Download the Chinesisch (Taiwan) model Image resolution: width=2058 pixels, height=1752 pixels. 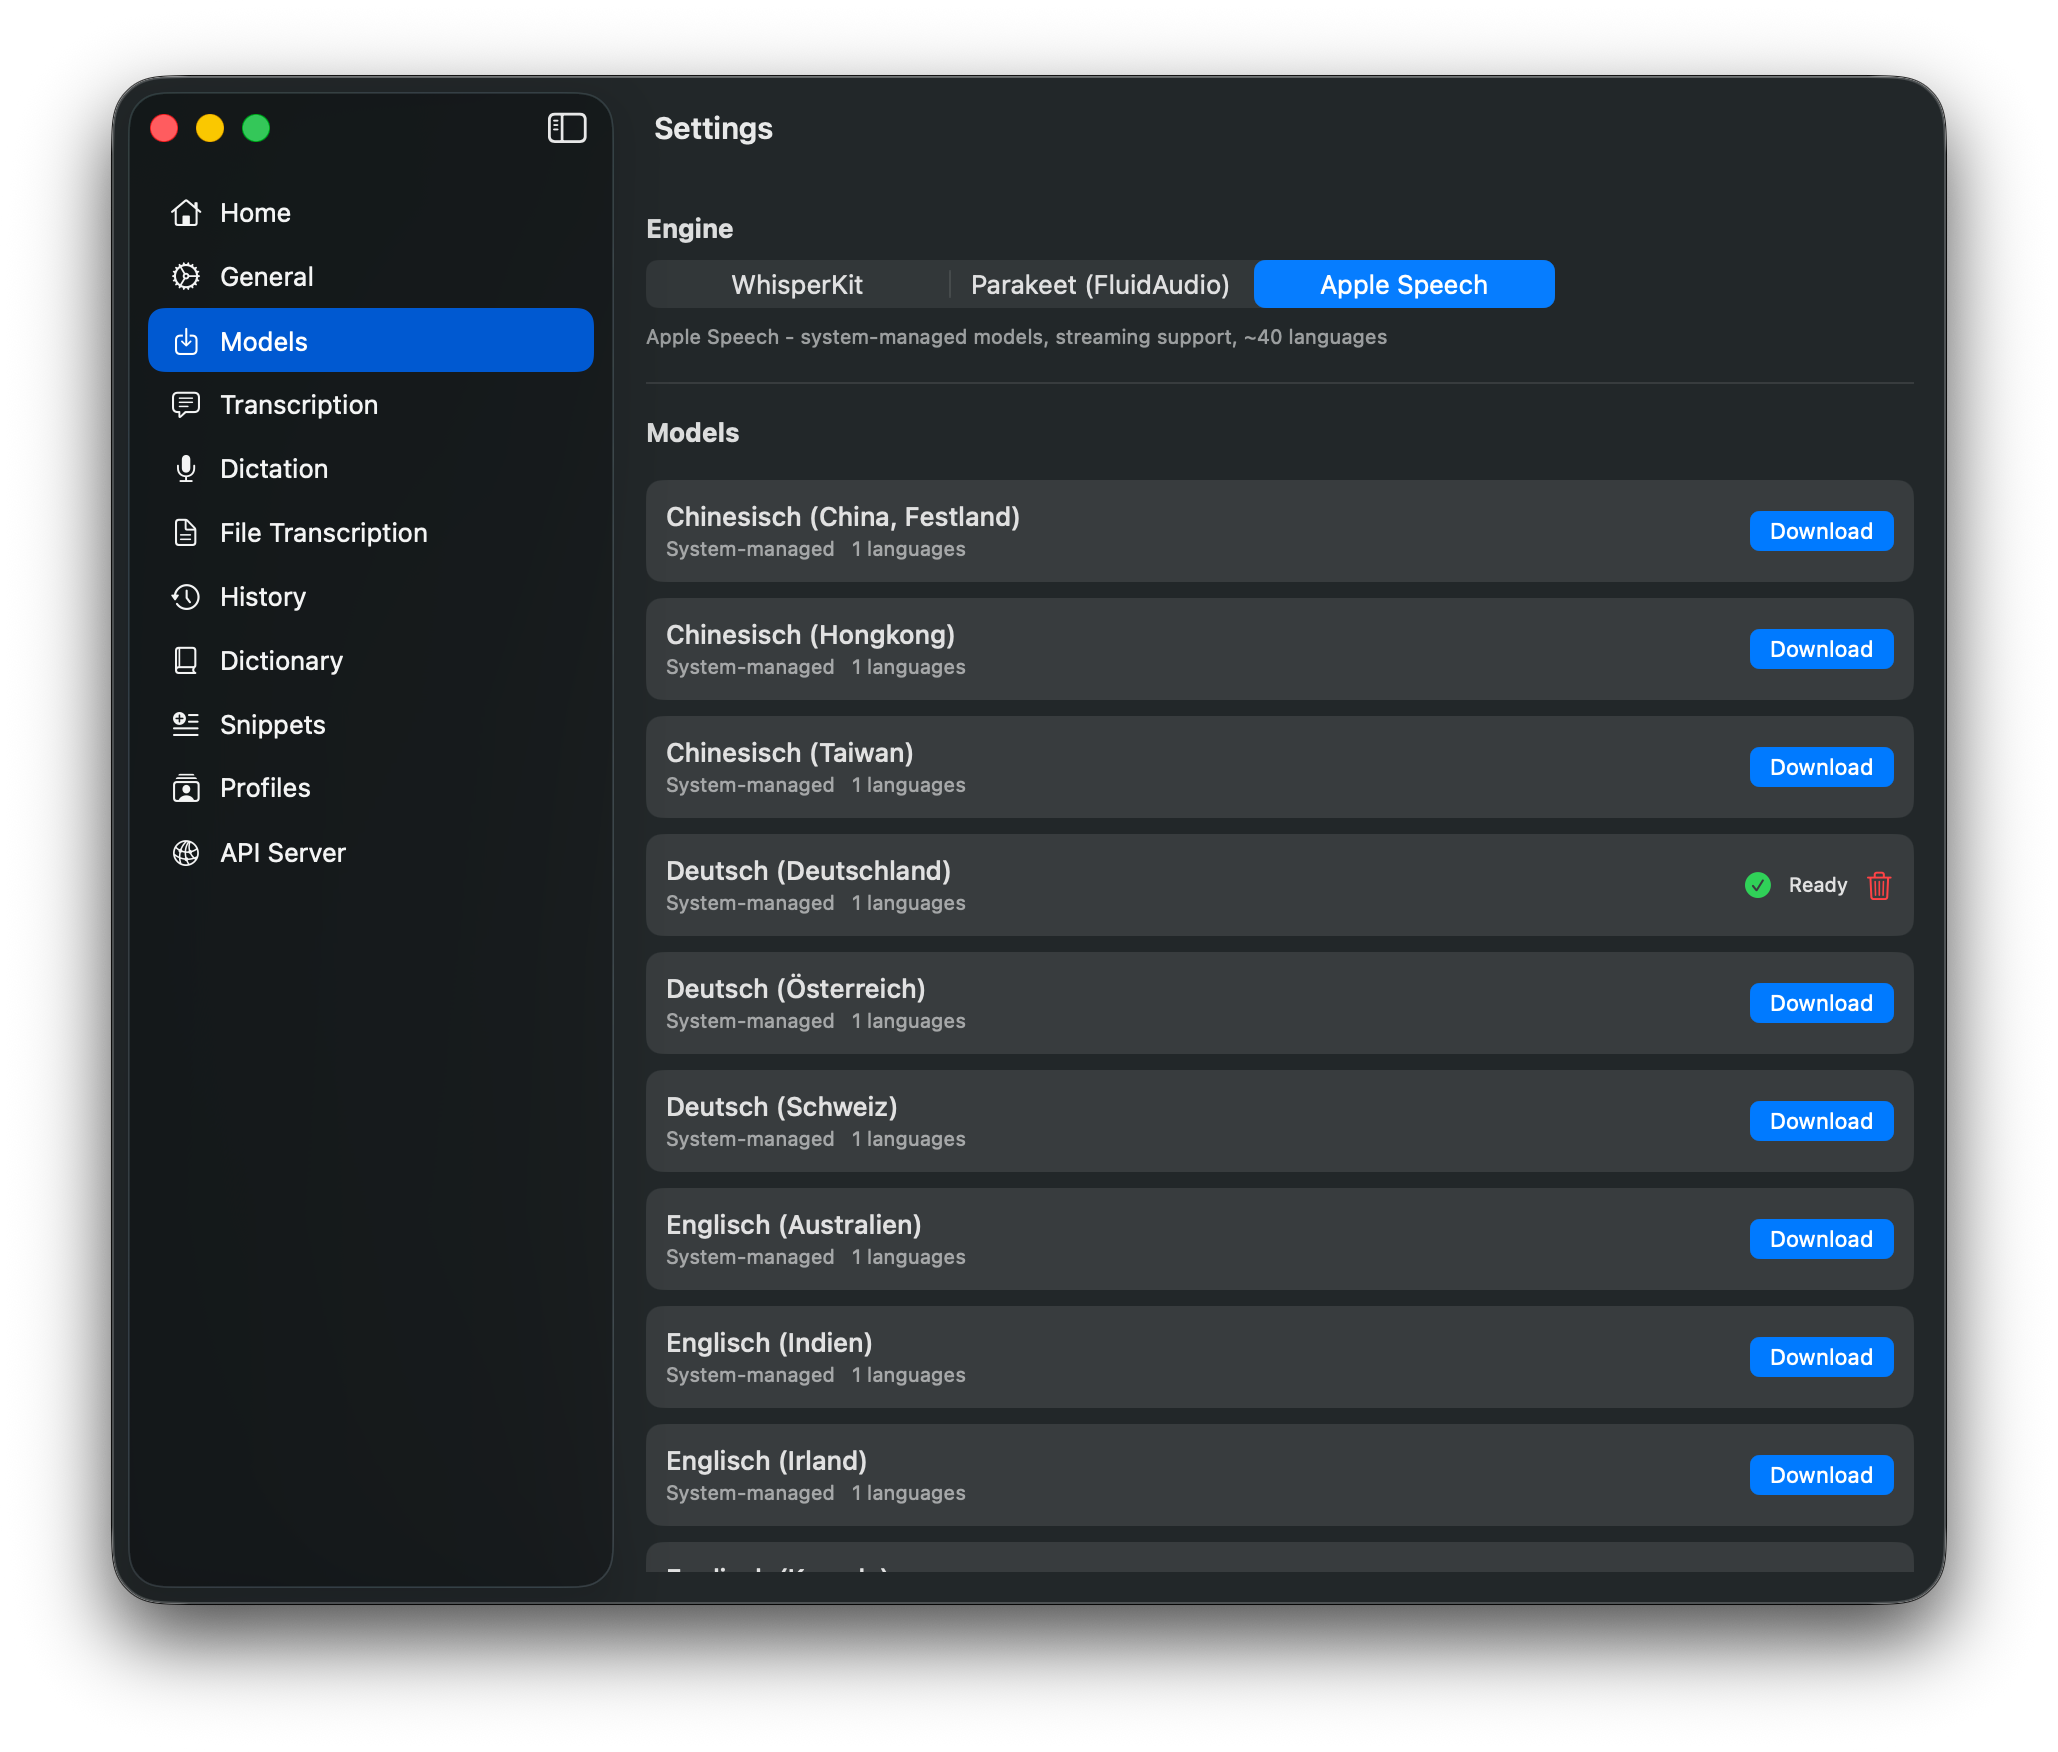[x=1820, y=766]
